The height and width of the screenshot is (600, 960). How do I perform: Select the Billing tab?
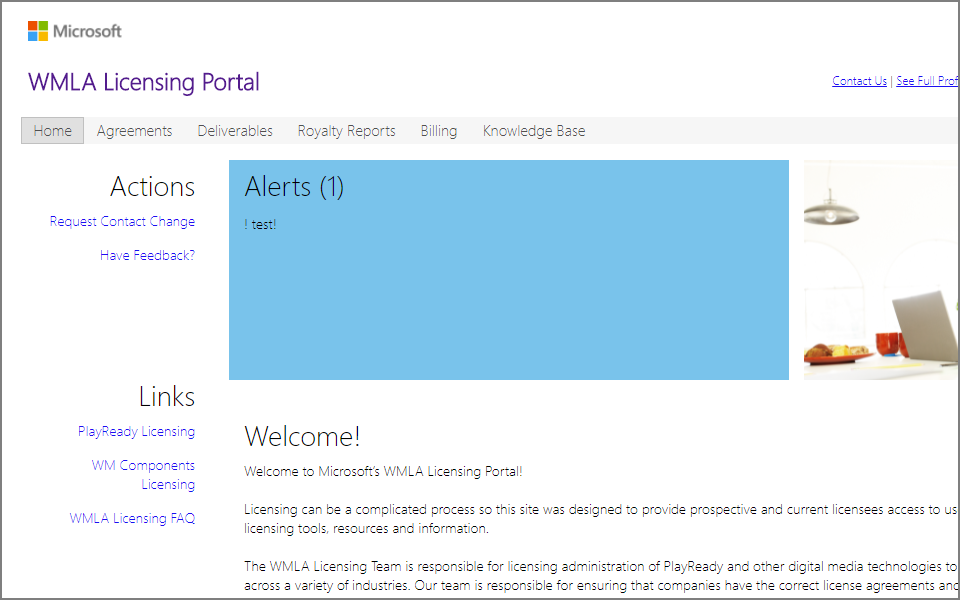(x=439, y=130)
